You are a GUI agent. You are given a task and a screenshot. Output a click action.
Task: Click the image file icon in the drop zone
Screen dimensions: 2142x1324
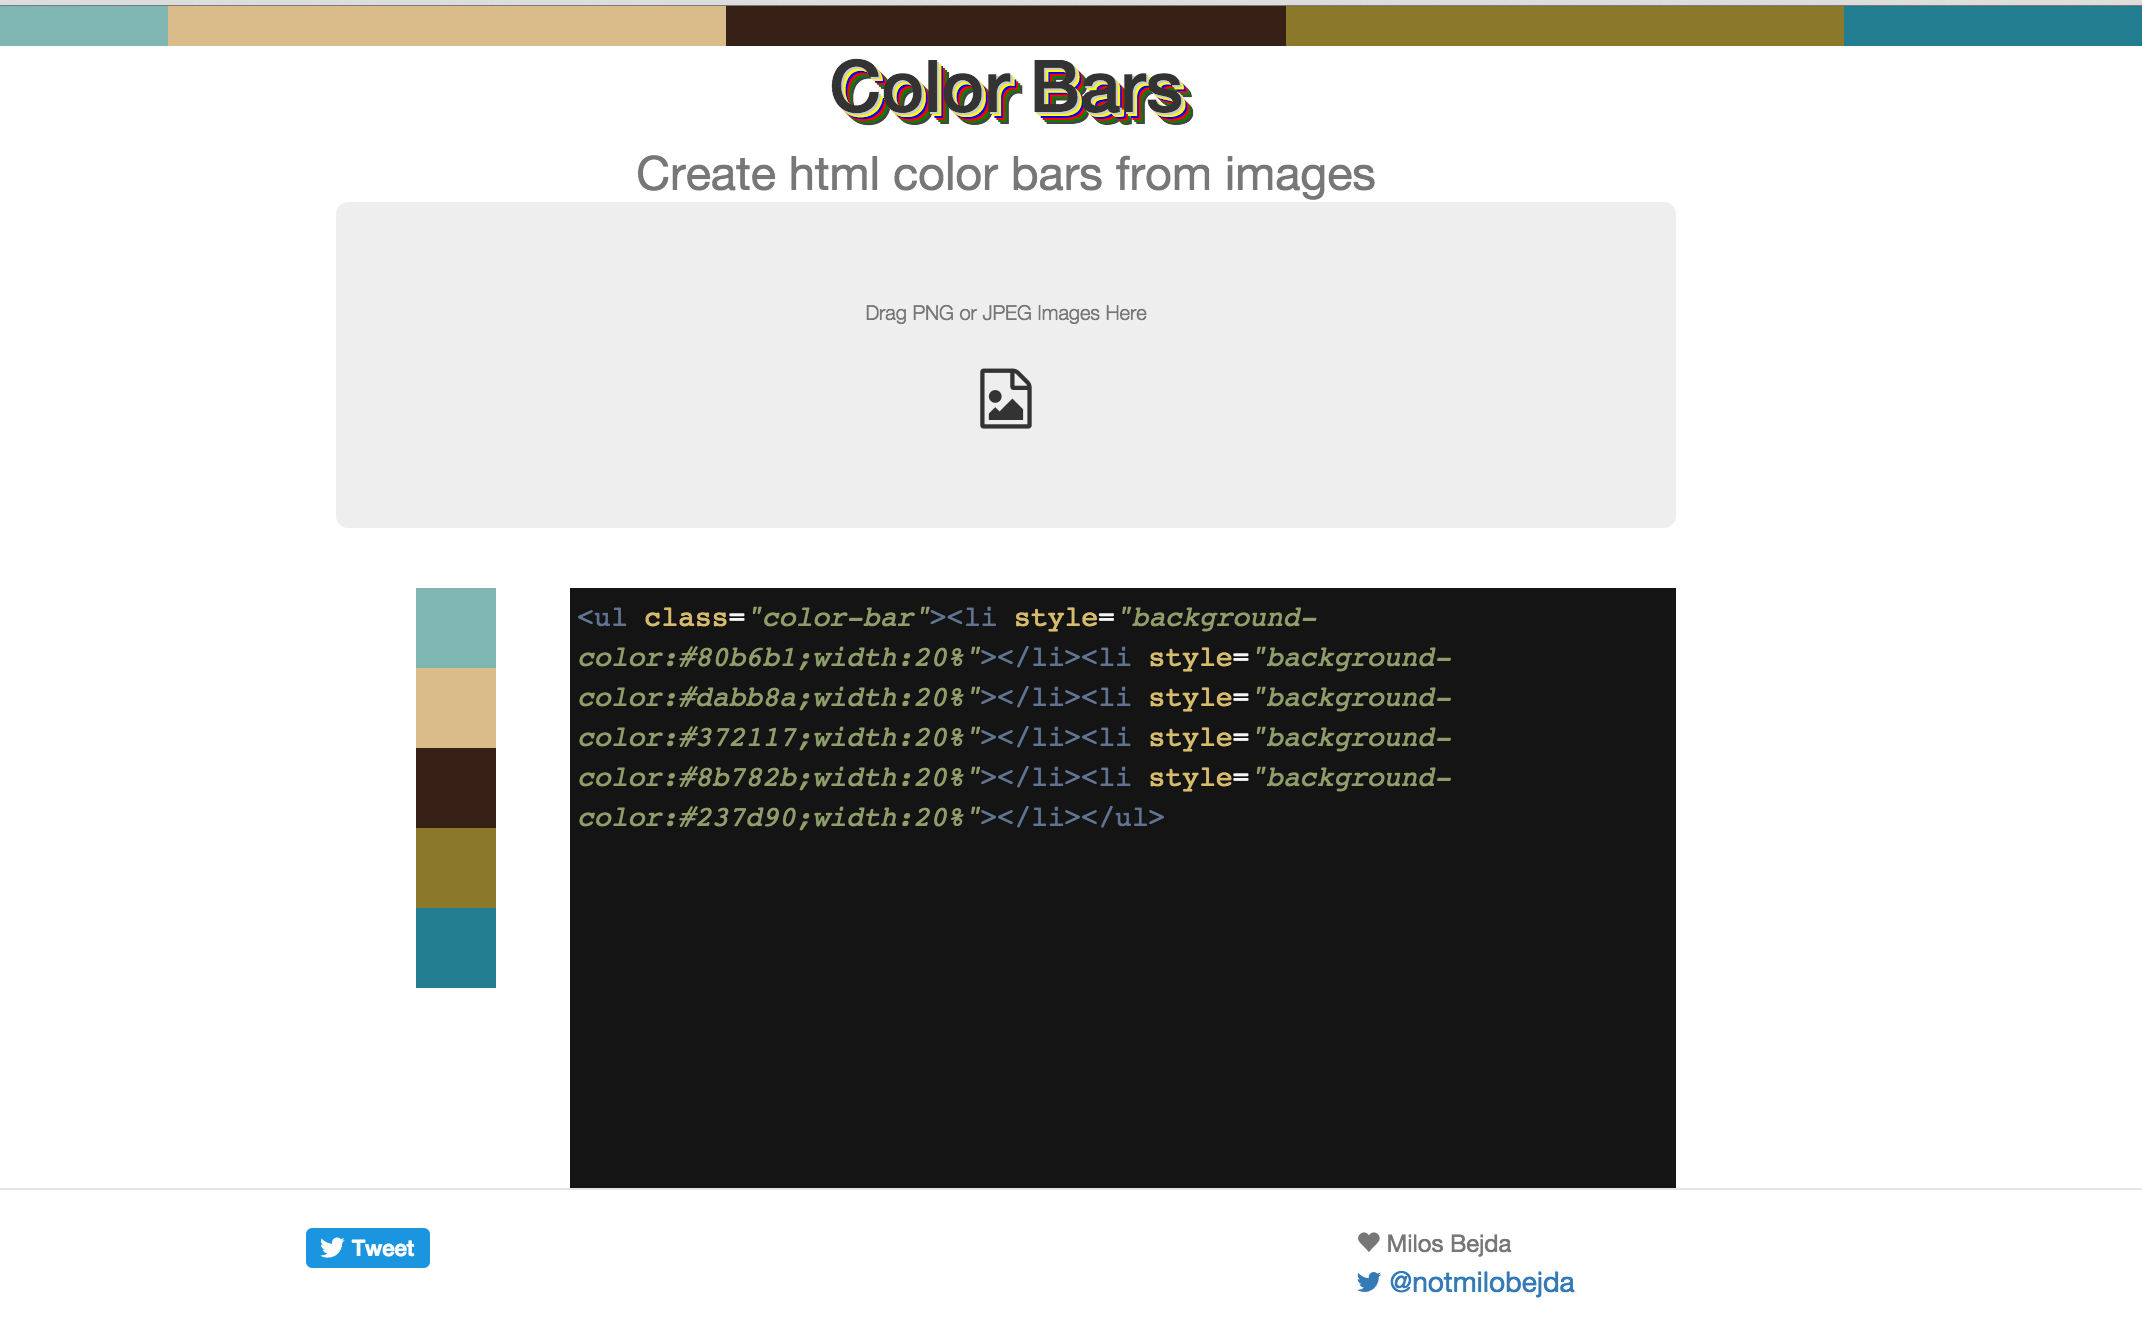click(1005, 398)
